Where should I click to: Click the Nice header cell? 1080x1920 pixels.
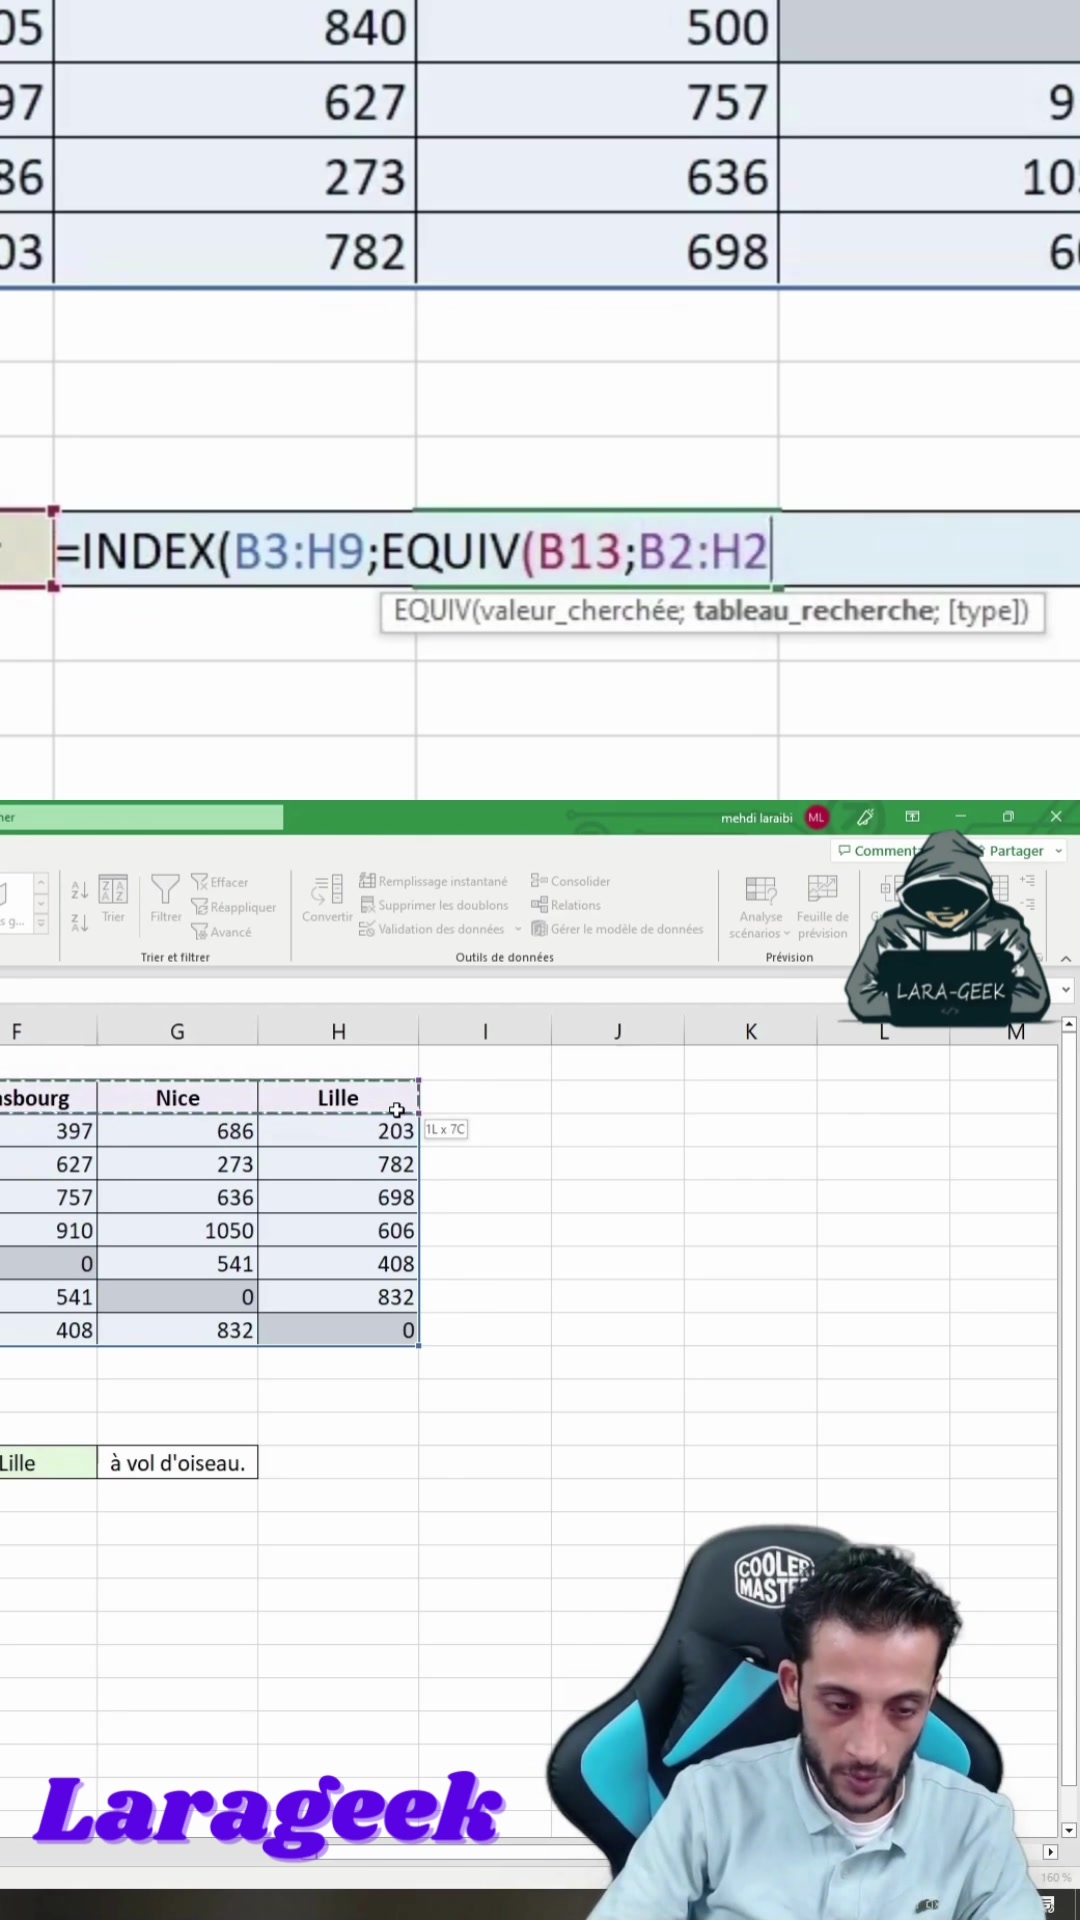177,1098
